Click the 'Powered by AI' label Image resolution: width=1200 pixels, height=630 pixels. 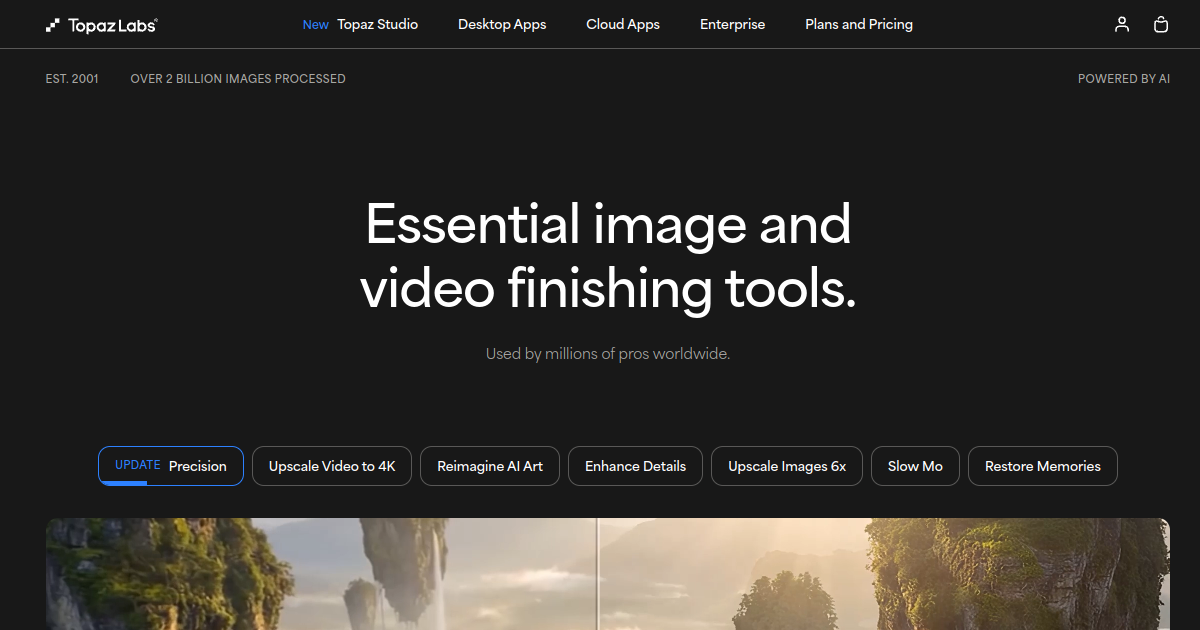click(x=1123, y=79)
